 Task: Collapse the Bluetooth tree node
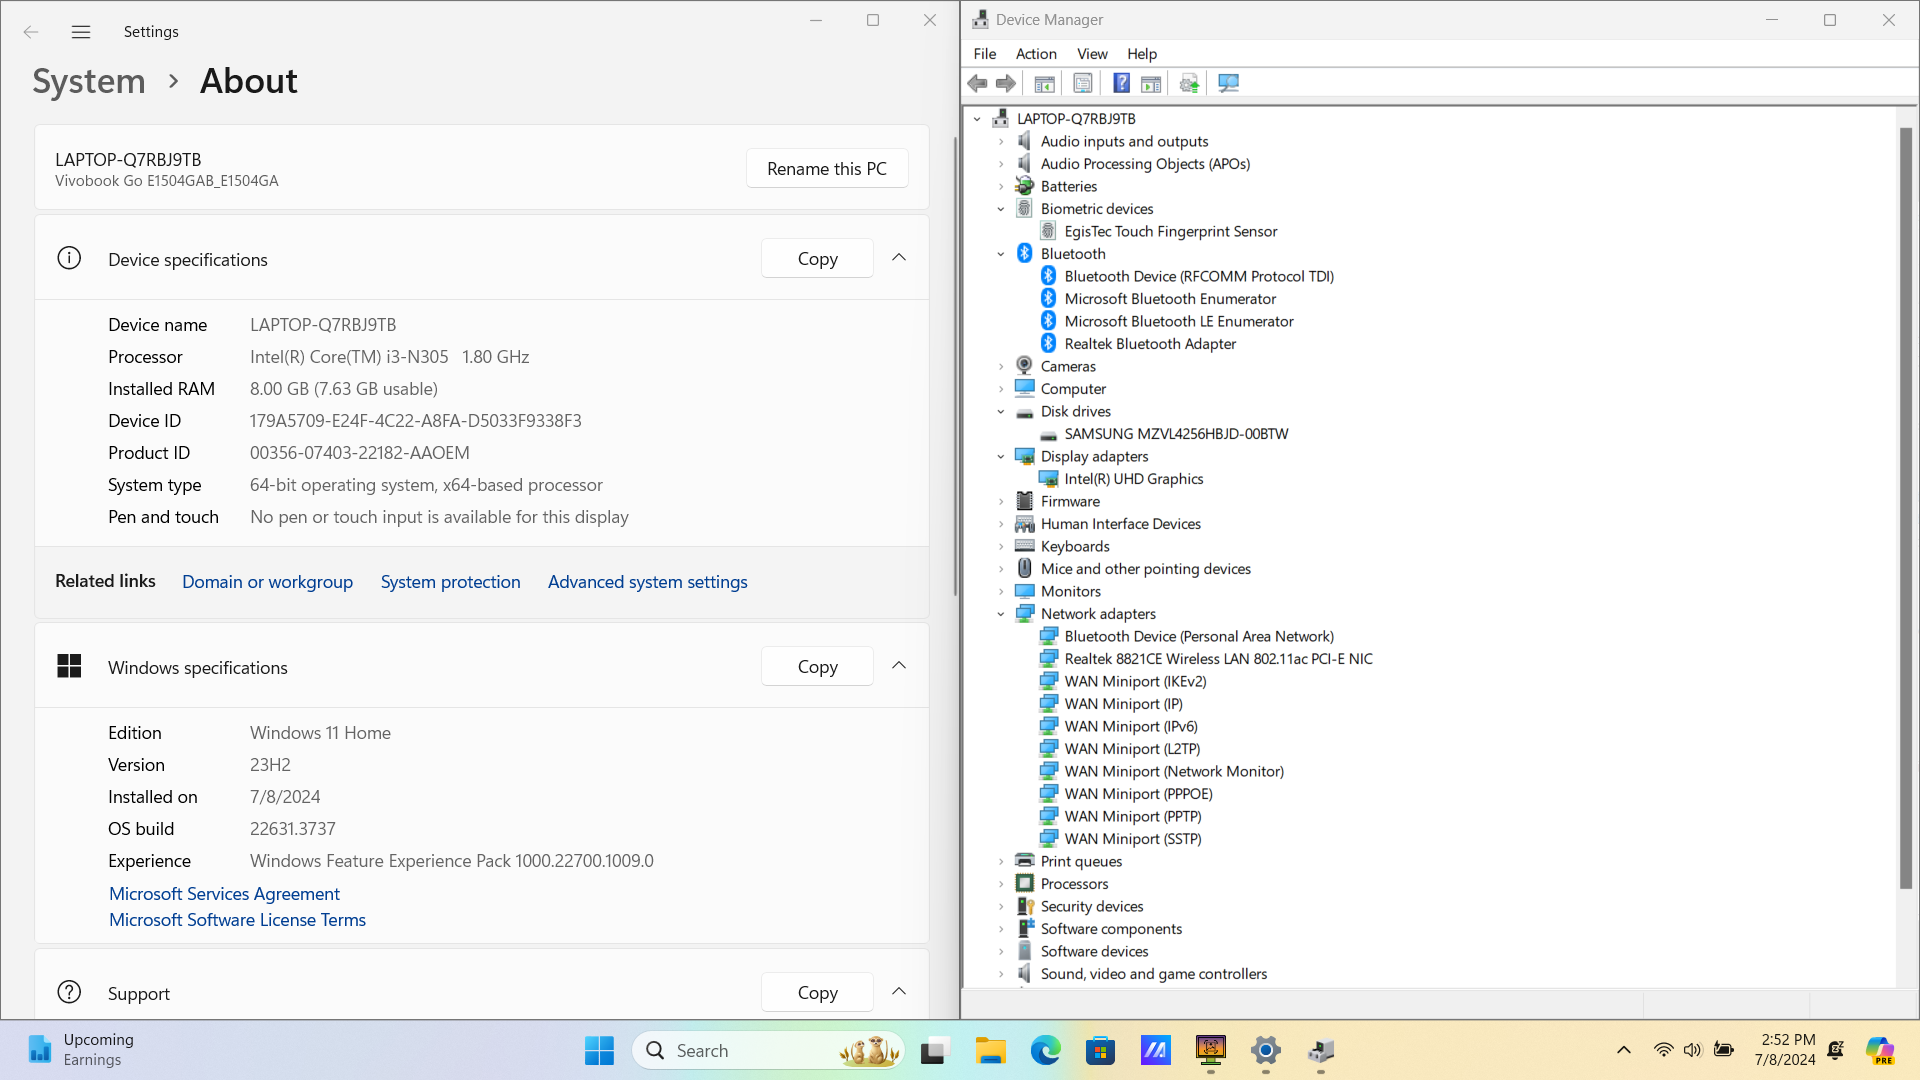point(1001,254)
